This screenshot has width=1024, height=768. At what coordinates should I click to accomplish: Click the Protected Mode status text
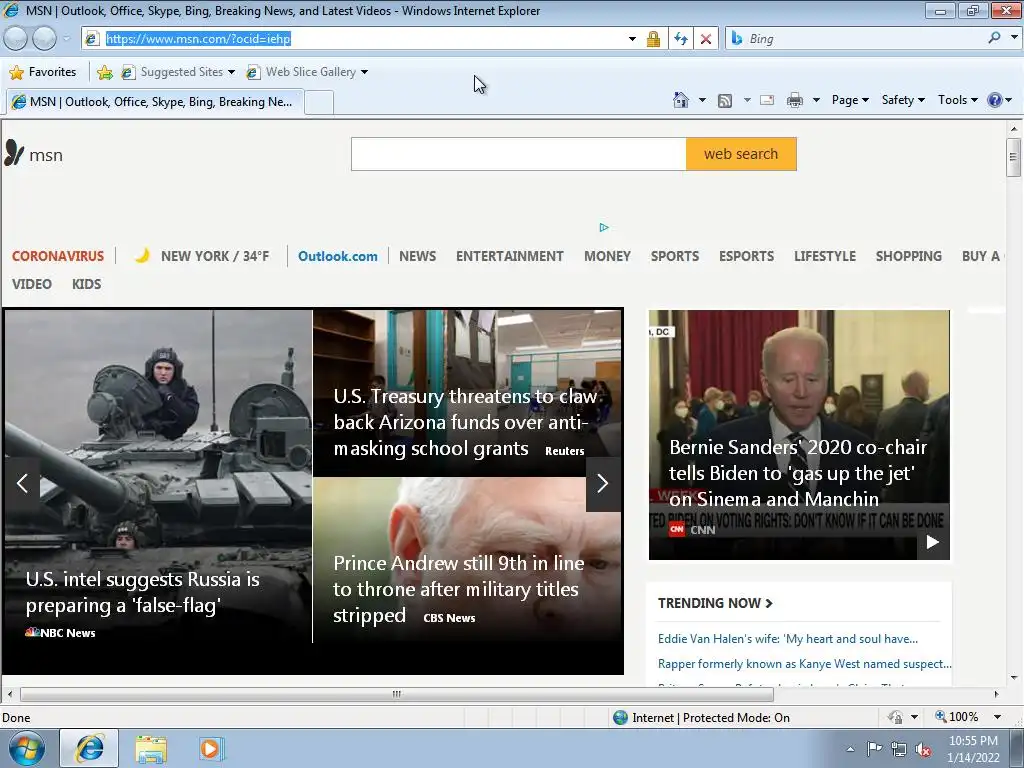click(x=711, y=718)
